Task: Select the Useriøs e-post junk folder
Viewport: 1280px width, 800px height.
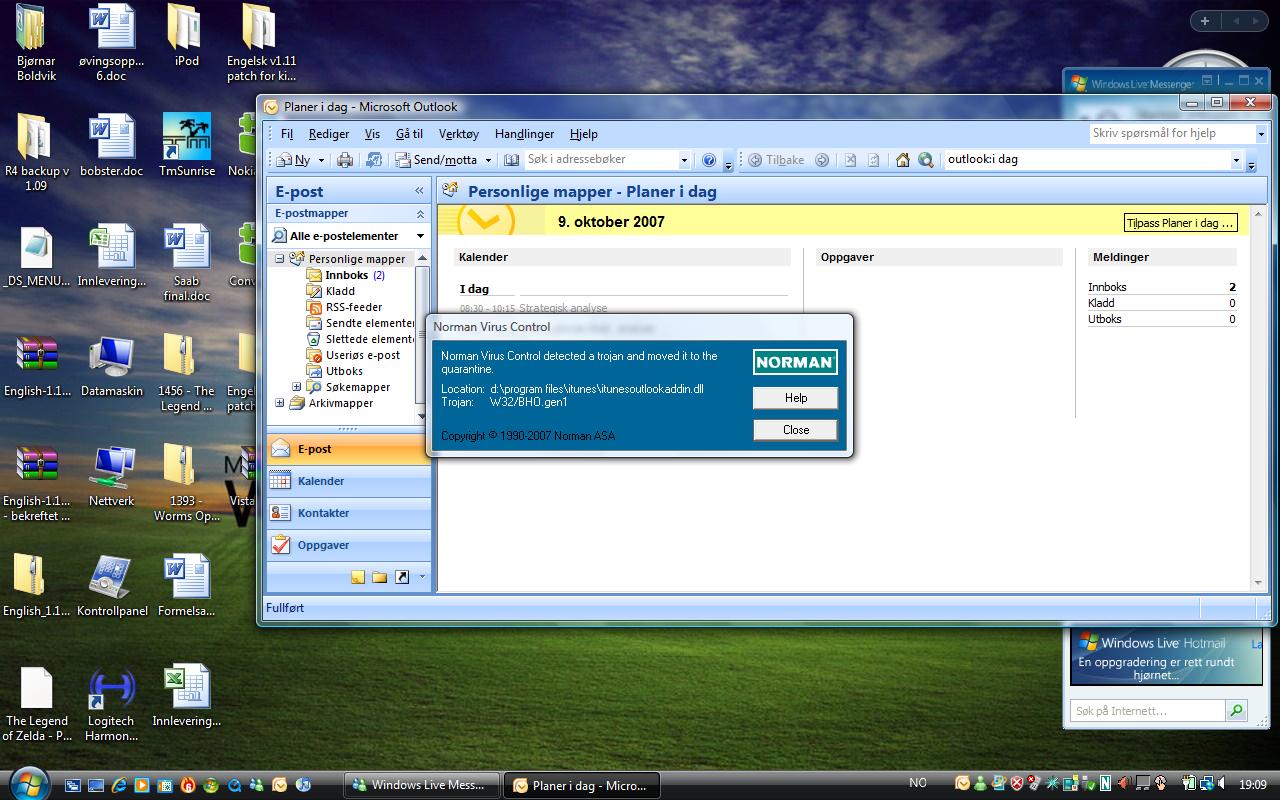Action: click(354, 355)
